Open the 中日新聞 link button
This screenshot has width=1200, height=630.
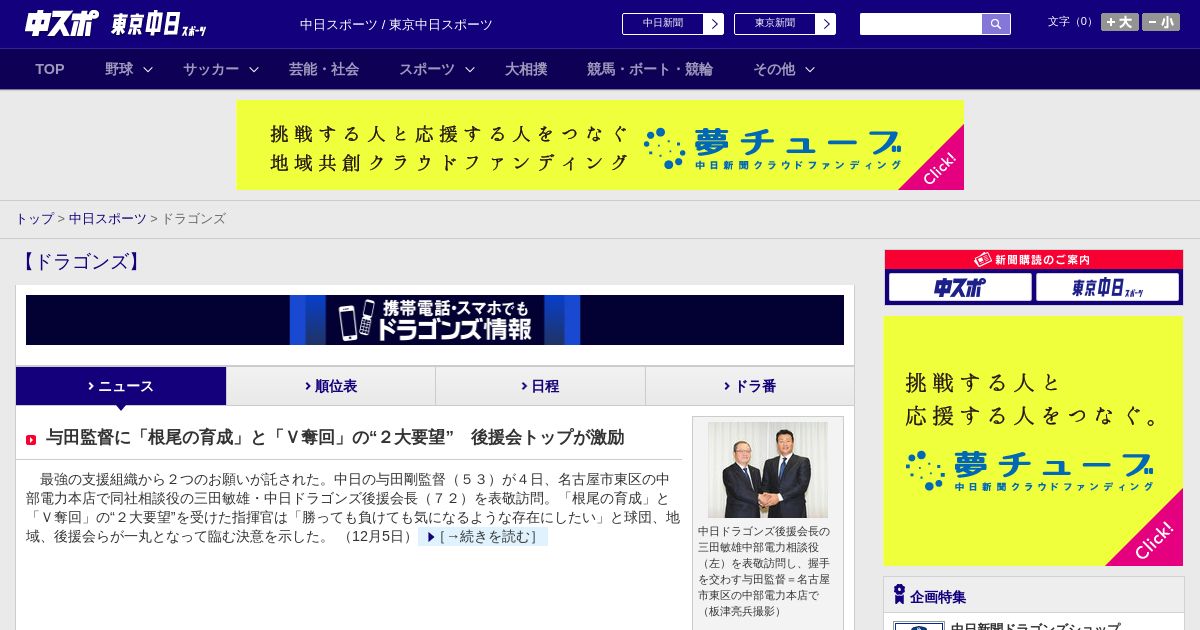[663, 24]
